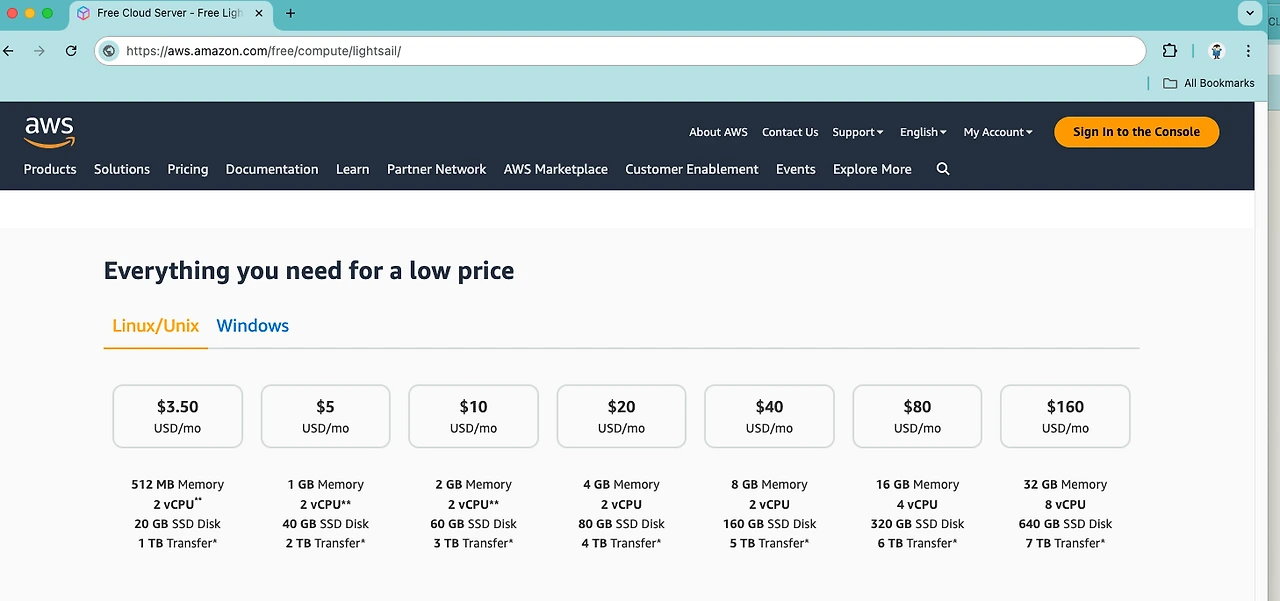Follow the Contact Us link
The height and width of the screenshot is (601, 1280).
pyautogui.click(x=790, y=132)
